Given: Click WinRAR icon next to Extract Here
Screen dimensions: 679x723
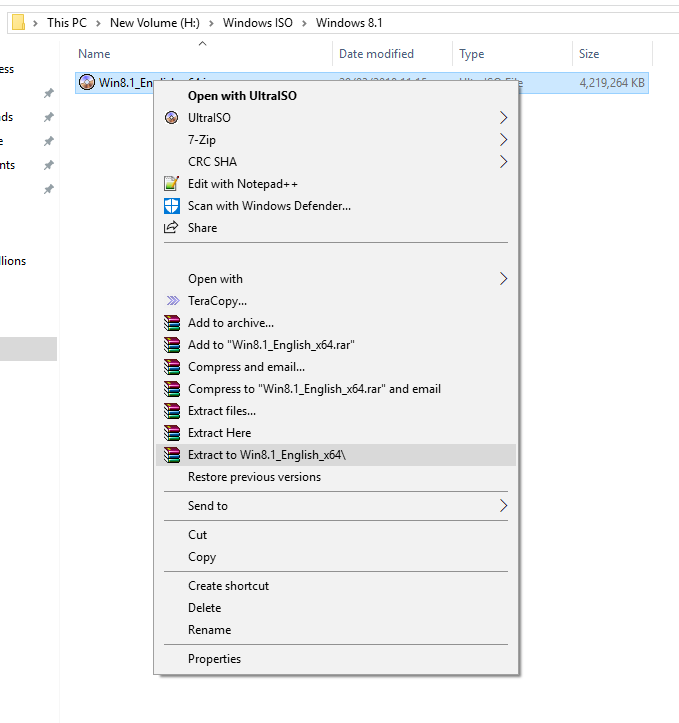Looking at the screenshot, I should click(170, 433).
